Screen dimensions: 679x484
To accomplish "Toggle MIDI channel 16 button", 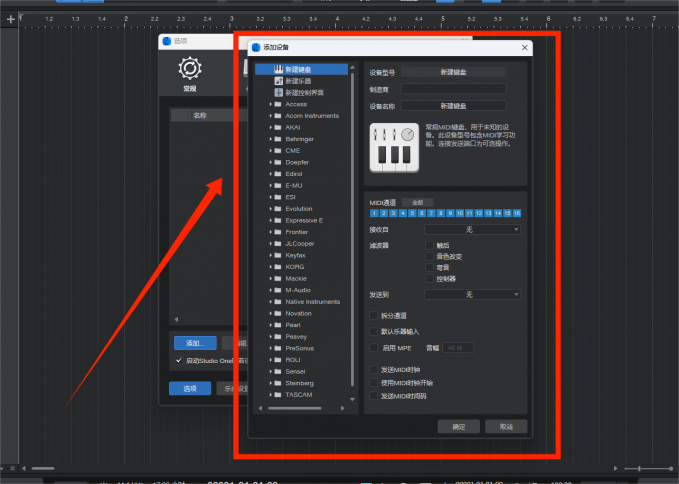I will point(517,213).
